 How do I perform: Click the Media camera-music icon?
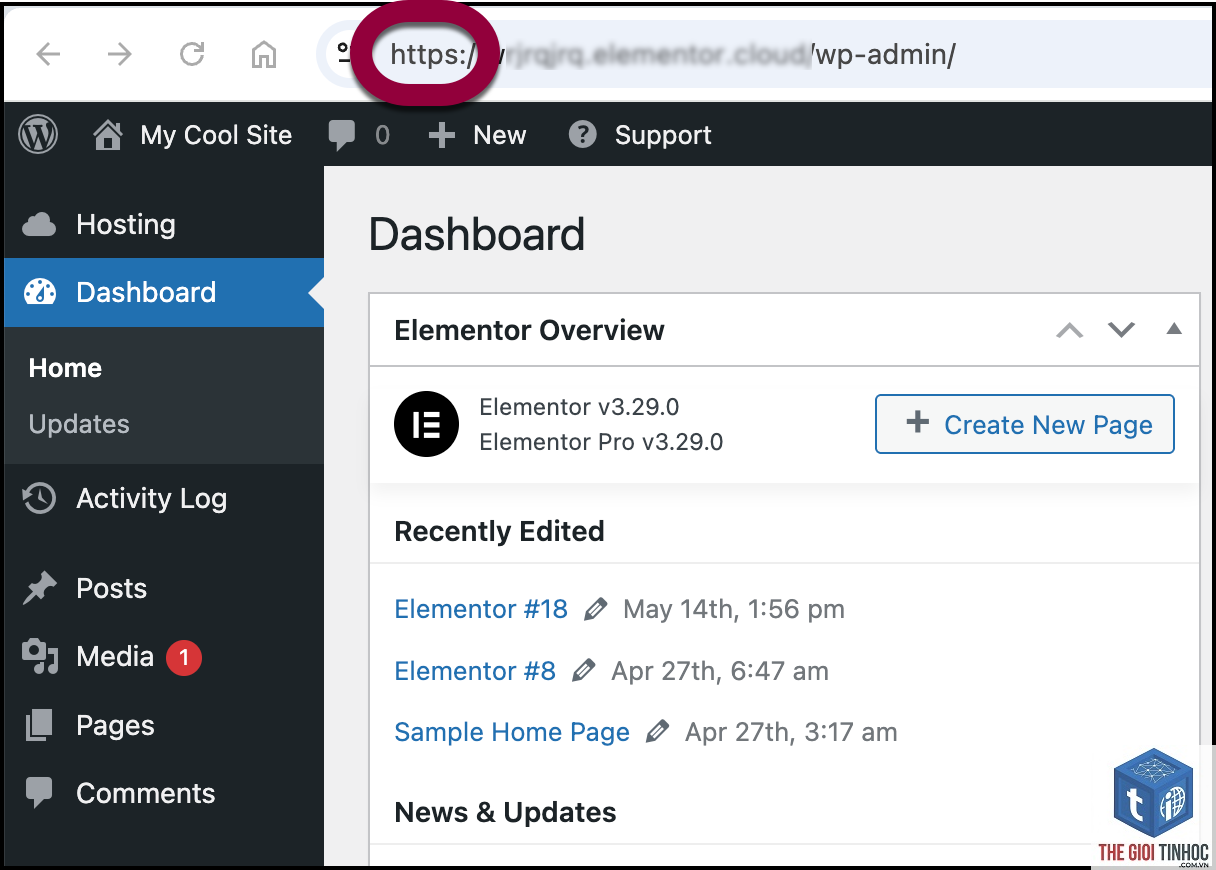[x=40, y=657]
